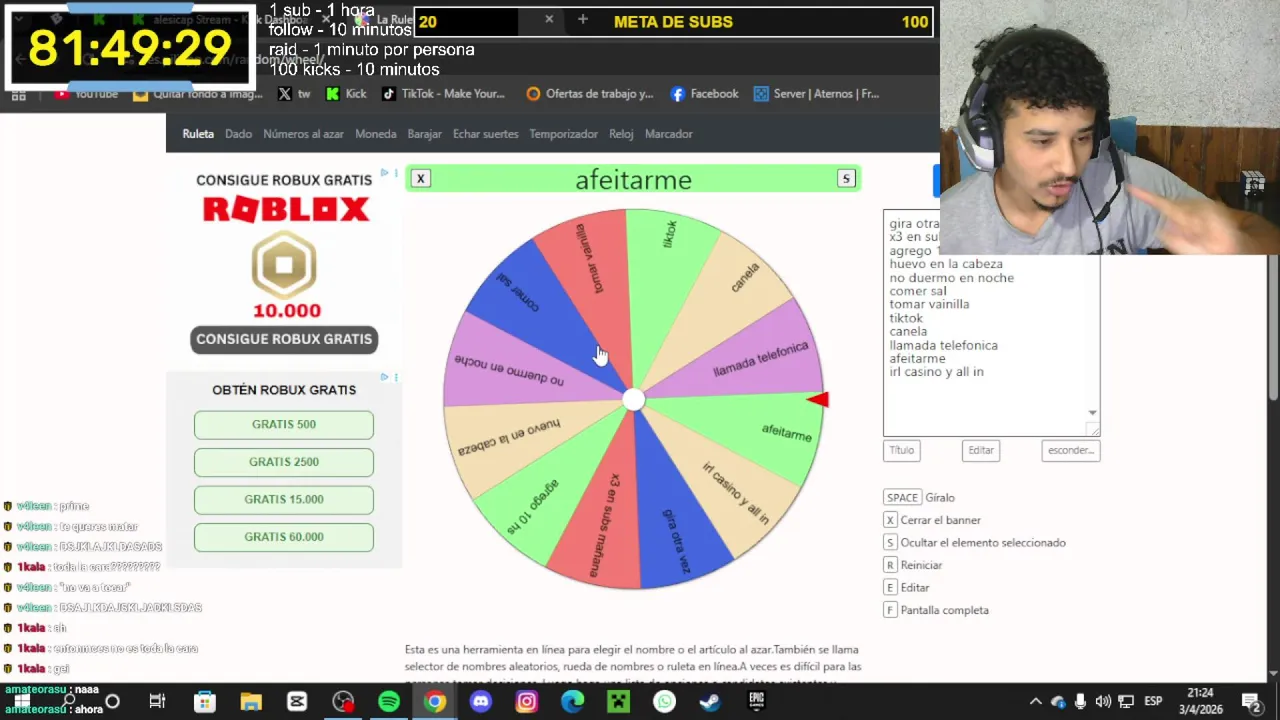Screen dimensions: 1280x720
Task: Click the X 'Cerrar el banner' key
Action: (x=890, y=520)
